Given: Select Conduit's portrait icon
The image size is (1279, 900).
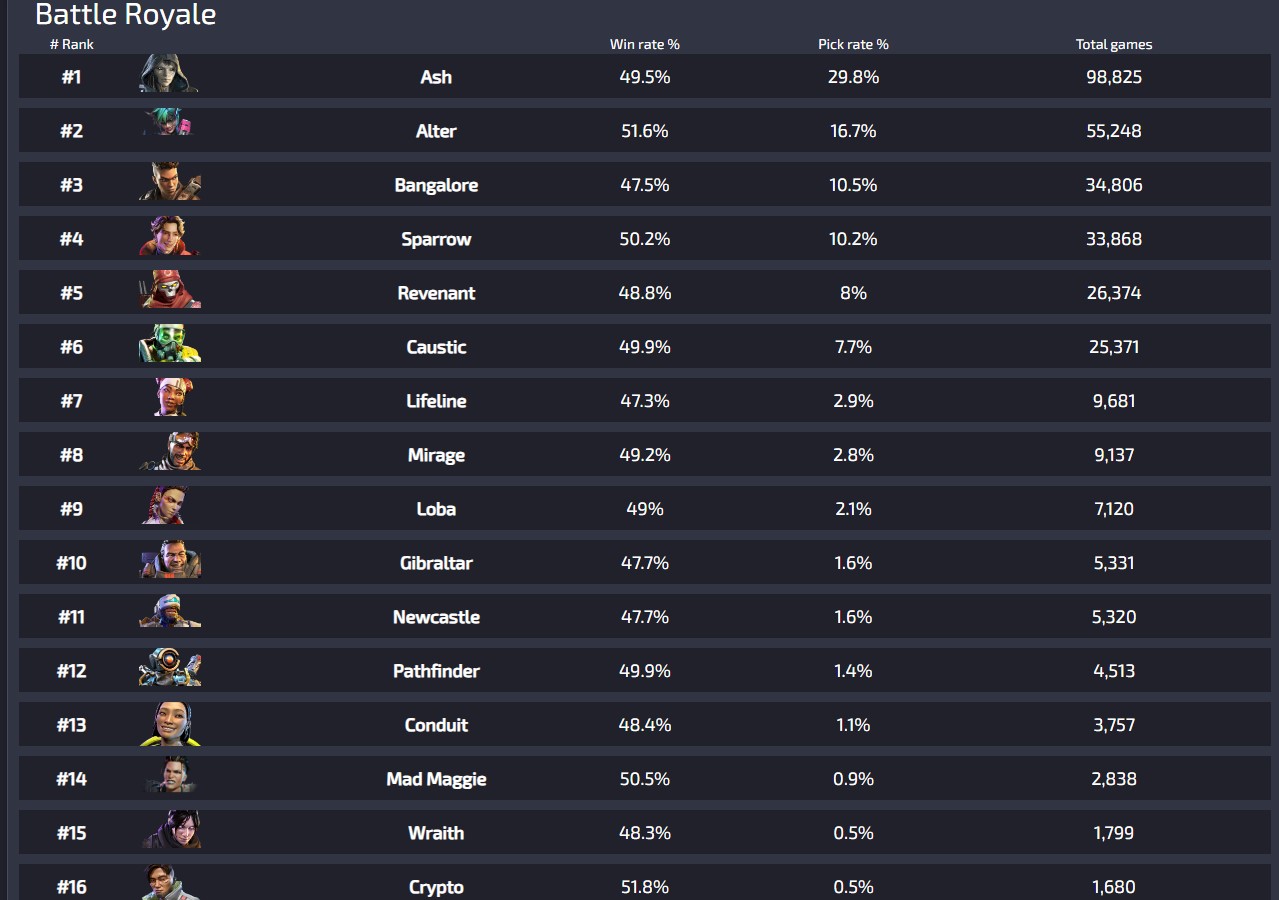Looking at the screenshot, I should (170, 723).
